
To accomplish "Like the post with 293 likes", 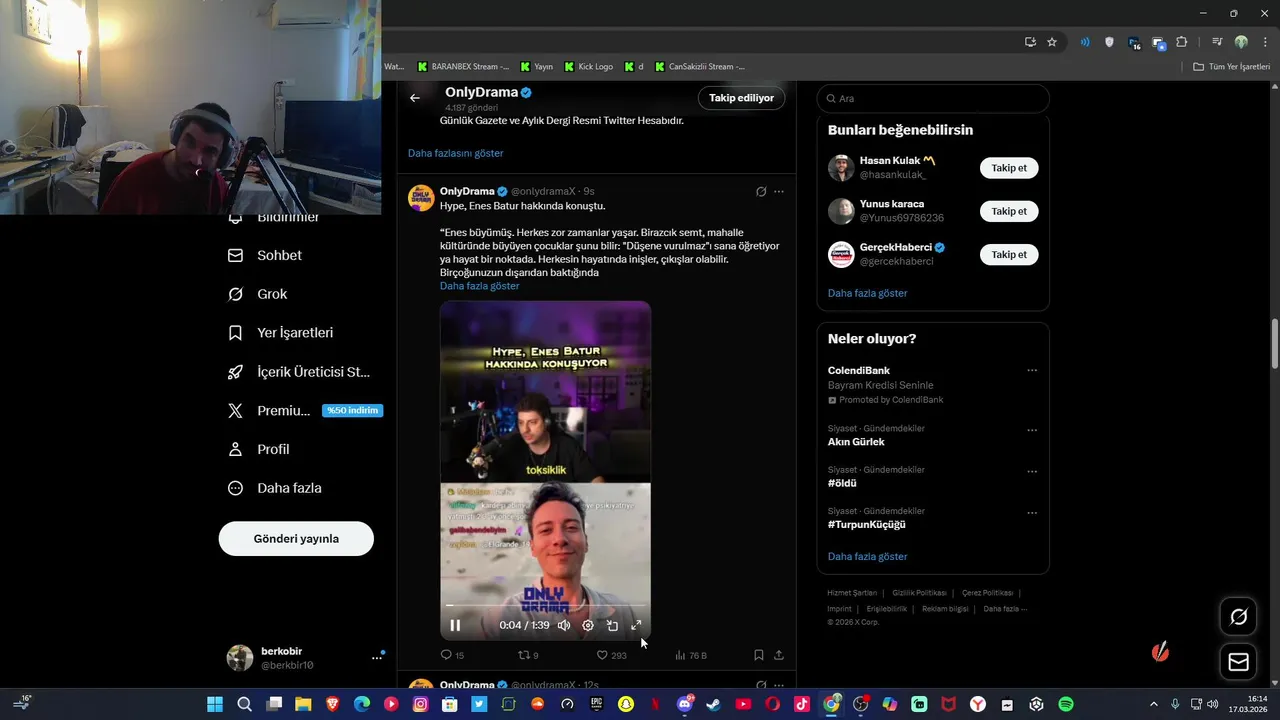I will (x=611, y=655).
